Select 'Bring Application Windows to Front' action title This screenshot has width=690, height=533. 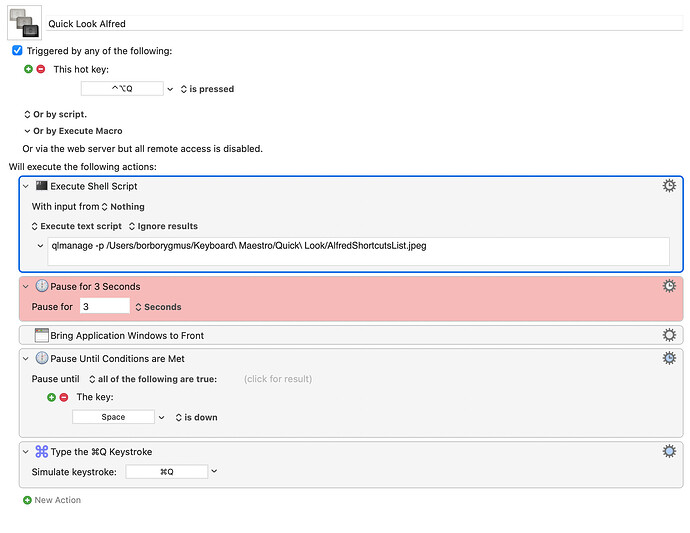click(127, 336)
